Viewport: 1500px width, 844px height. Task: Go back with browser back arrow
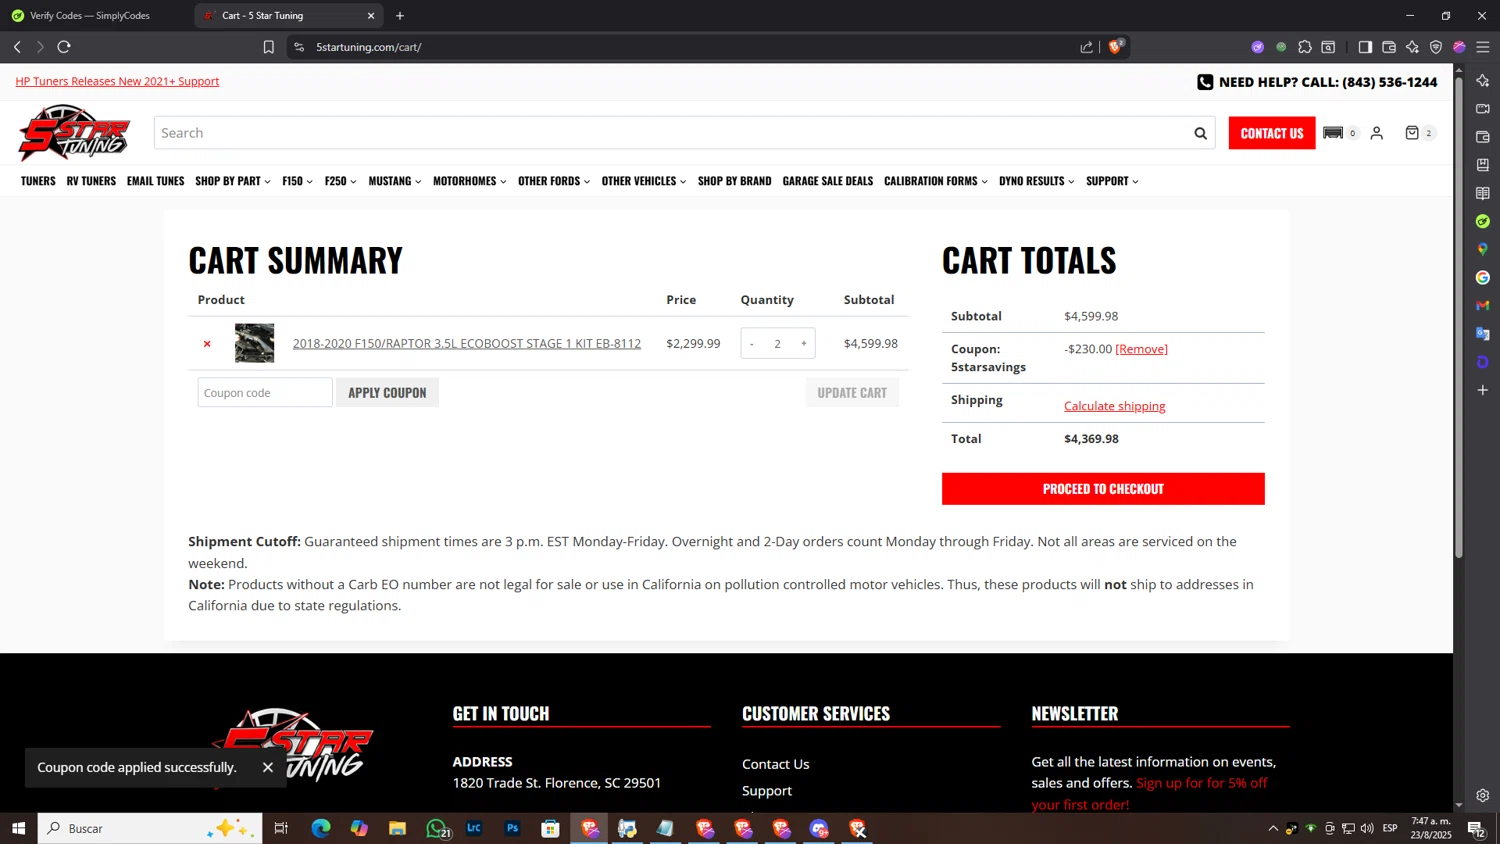point(17,47)
